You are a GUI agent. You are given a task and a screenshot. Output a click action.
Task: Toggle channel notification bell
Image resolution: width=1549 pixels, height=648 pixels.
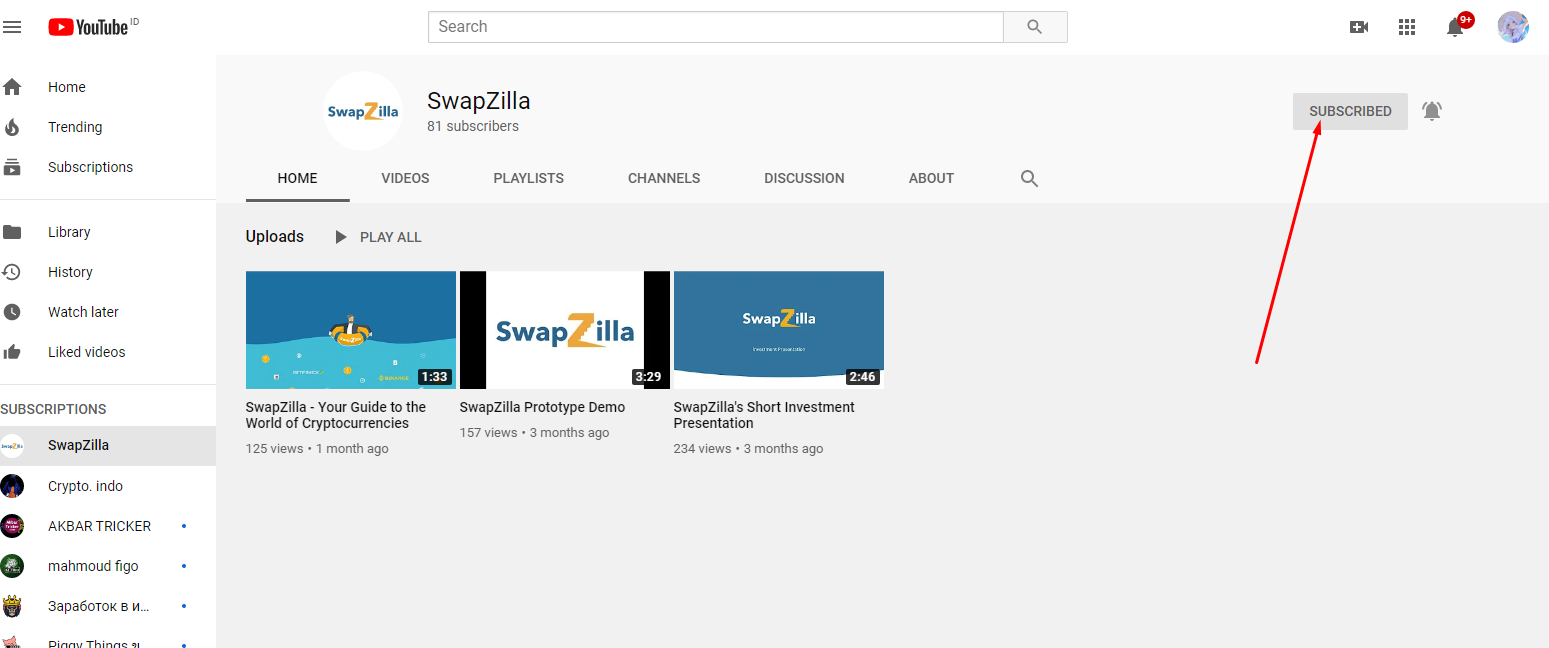(x=1432, y=111)
